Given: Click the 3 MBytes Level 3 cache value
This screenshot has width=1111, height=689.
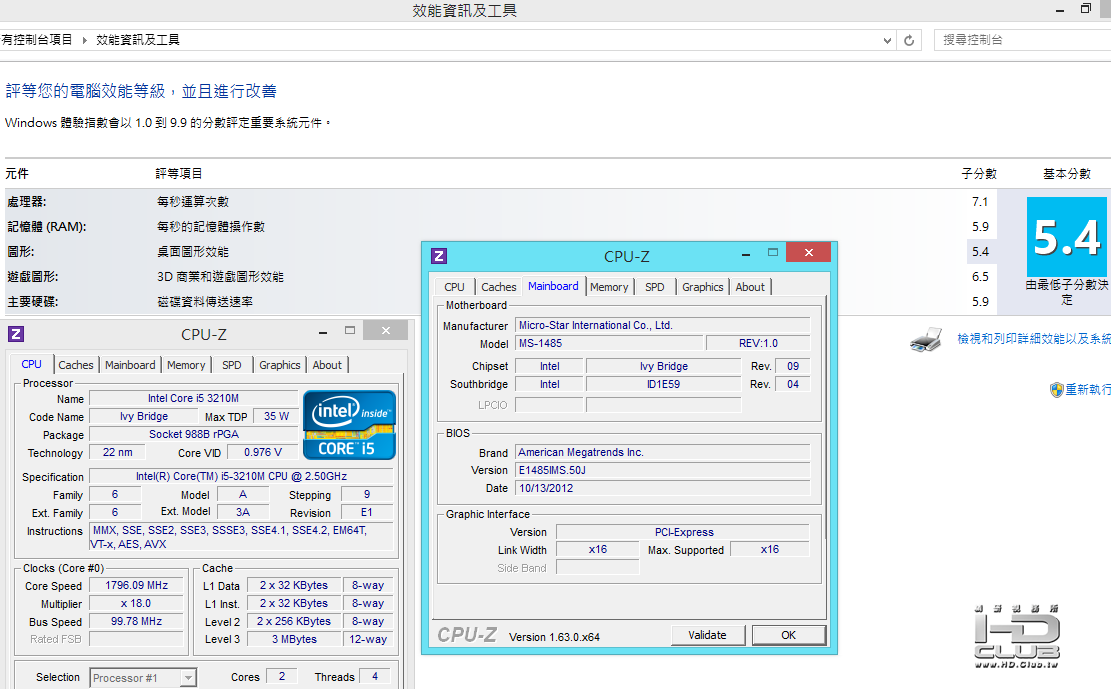Looking at the screenshot, I should 294,639.
